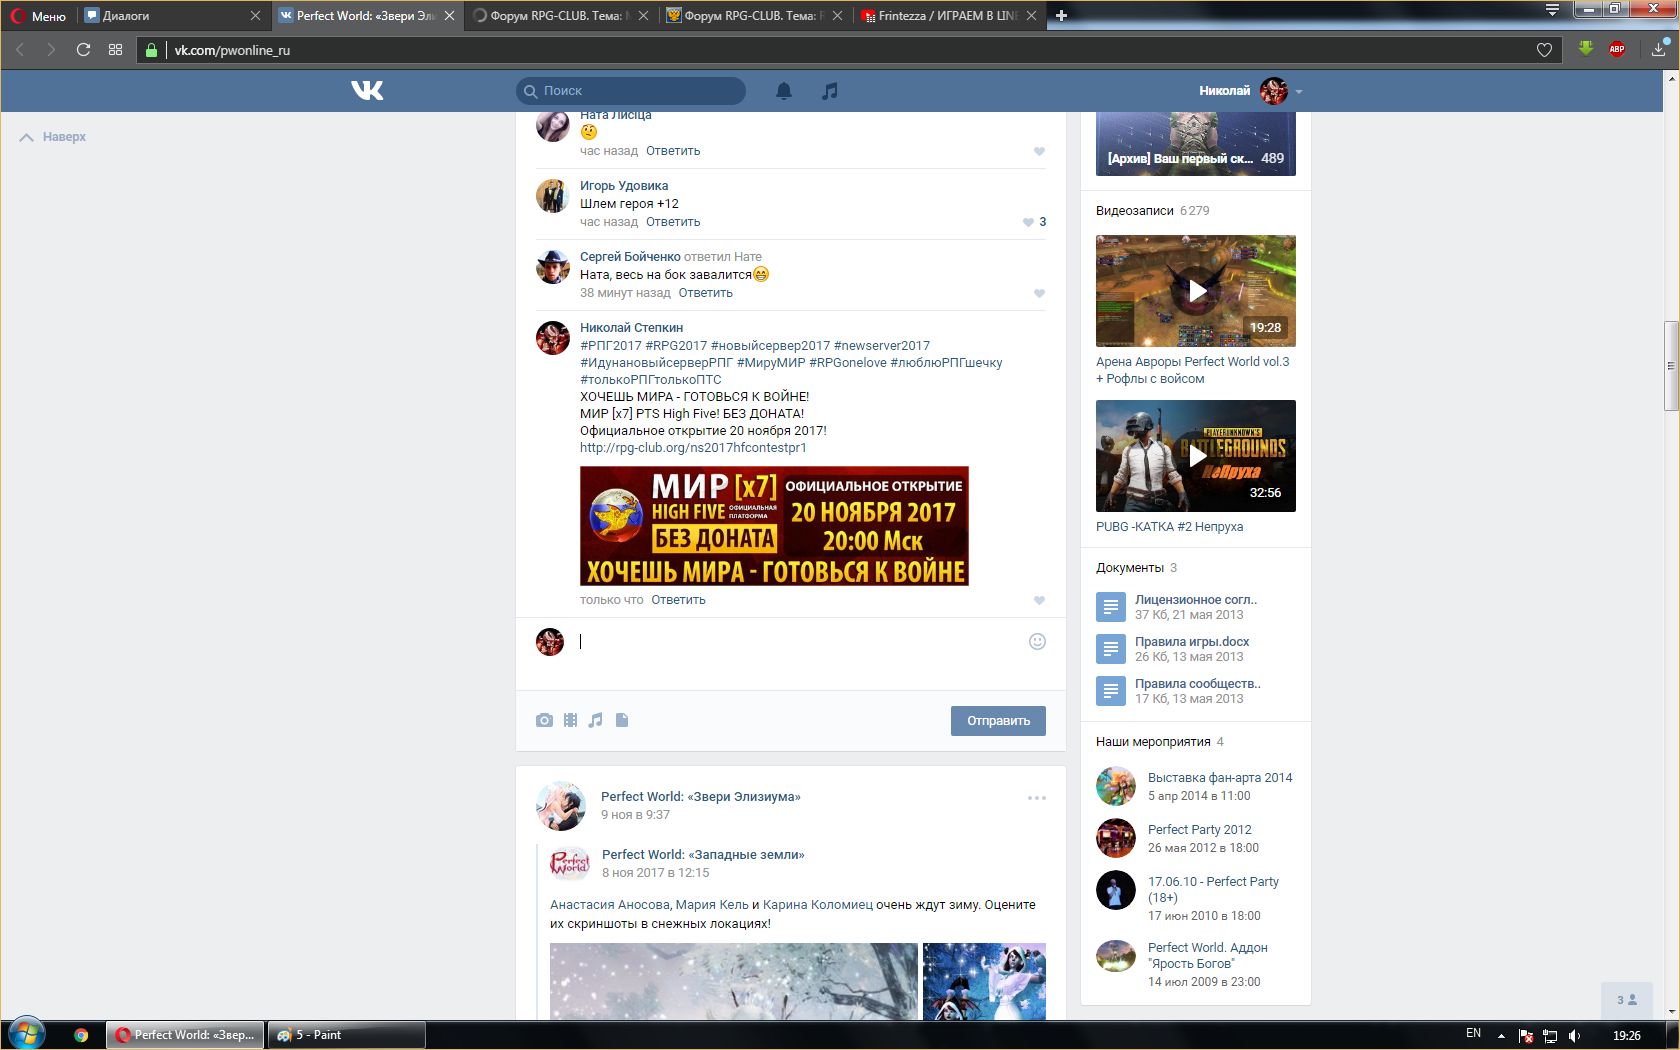
Task: Open Анастасия Аносова profile link
Action: (609, 905)
